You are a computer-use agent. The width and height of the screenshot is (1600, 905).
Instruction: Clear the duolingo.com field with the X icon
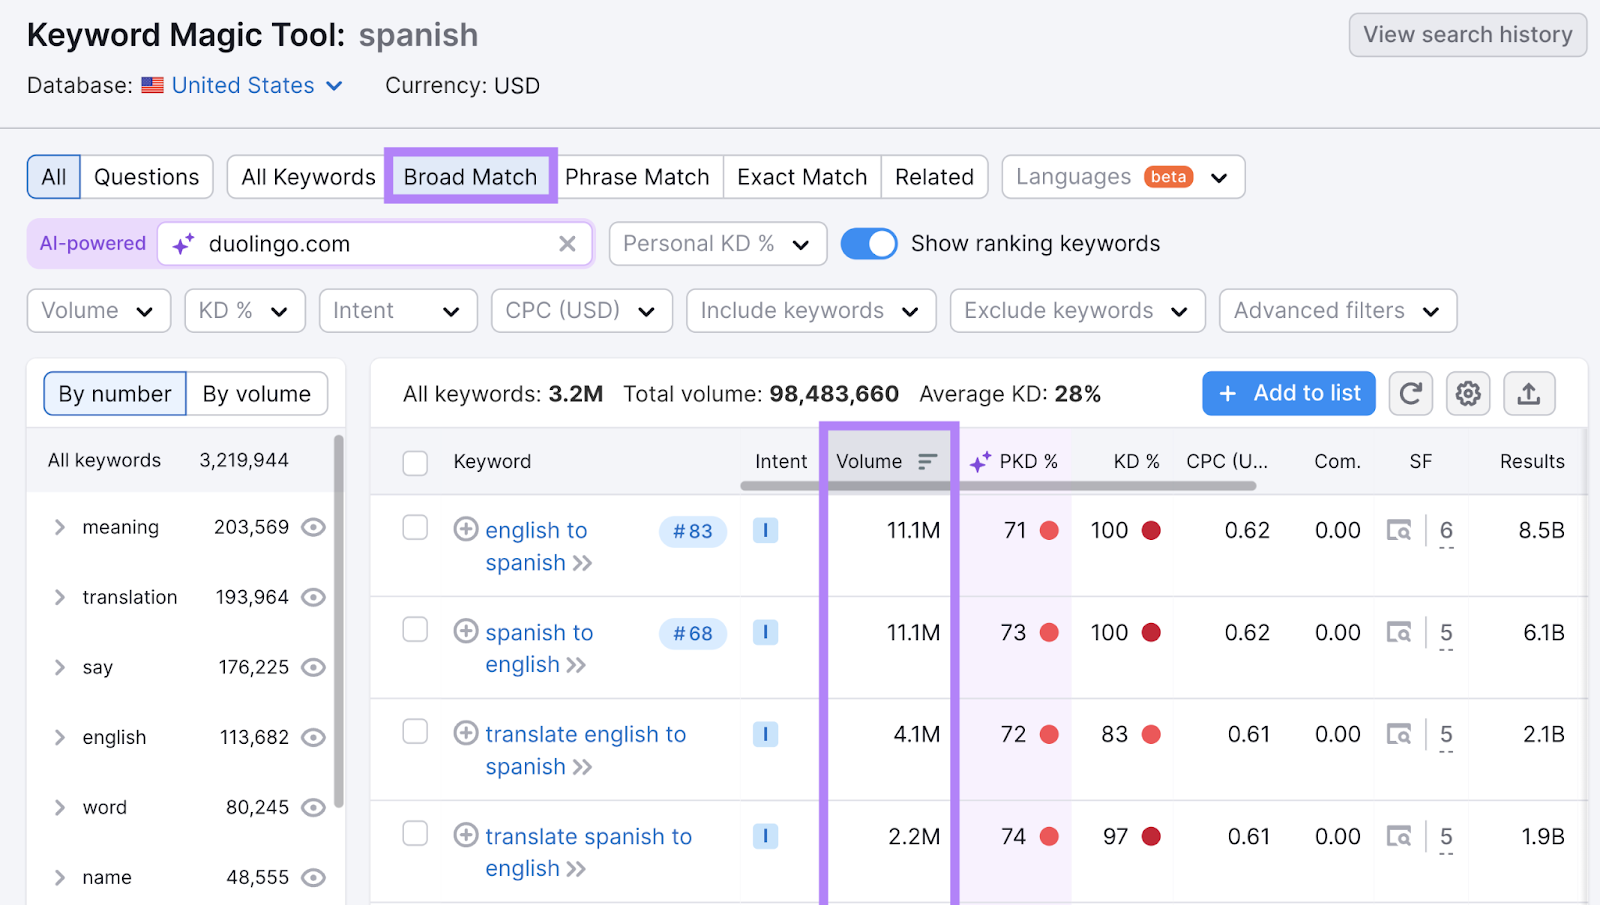click(567, 243)
